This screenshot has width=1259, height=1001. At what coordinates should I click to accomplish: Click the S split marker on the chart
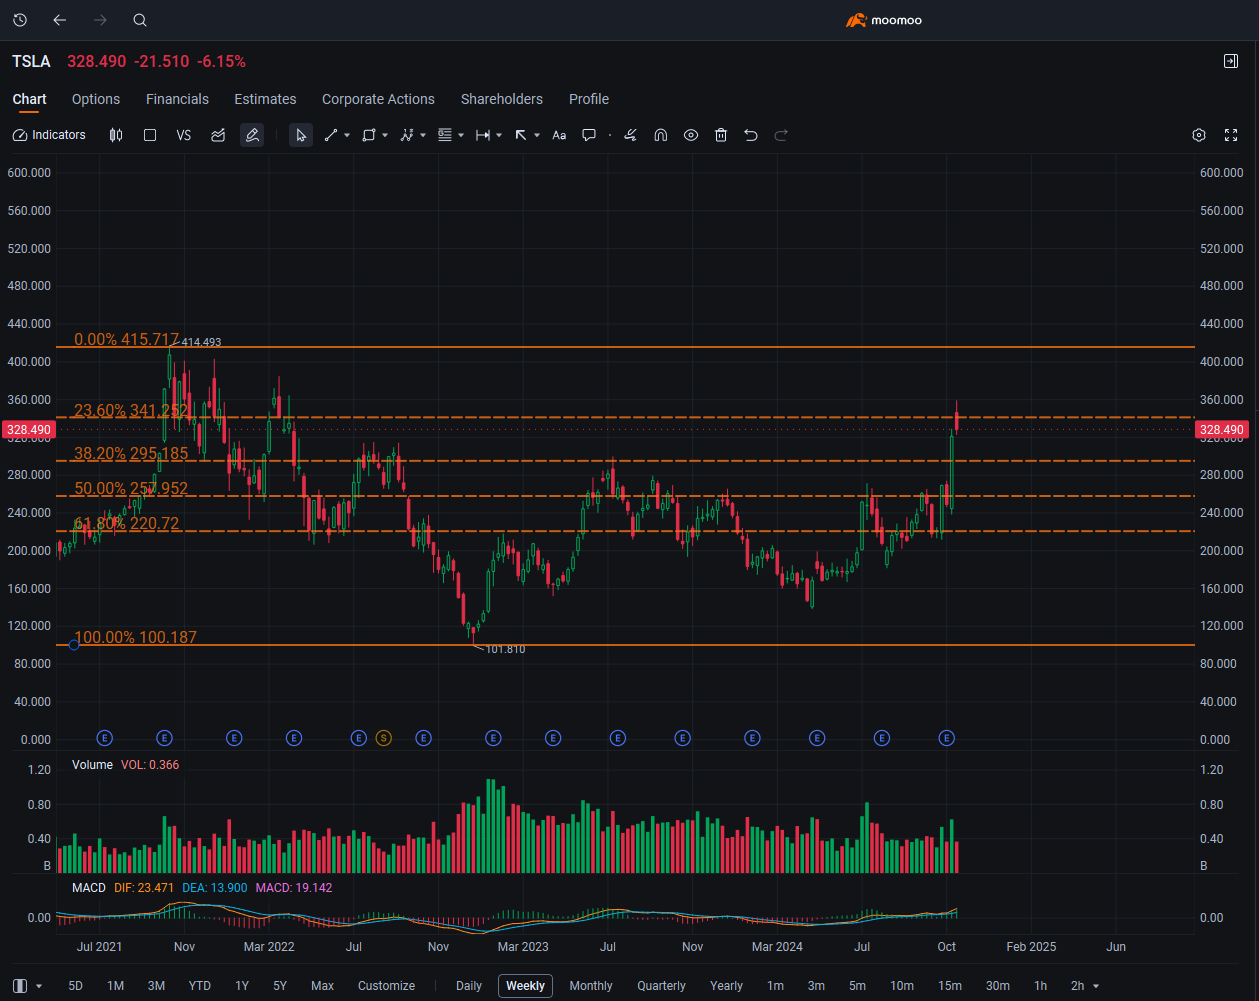[384, 738]
